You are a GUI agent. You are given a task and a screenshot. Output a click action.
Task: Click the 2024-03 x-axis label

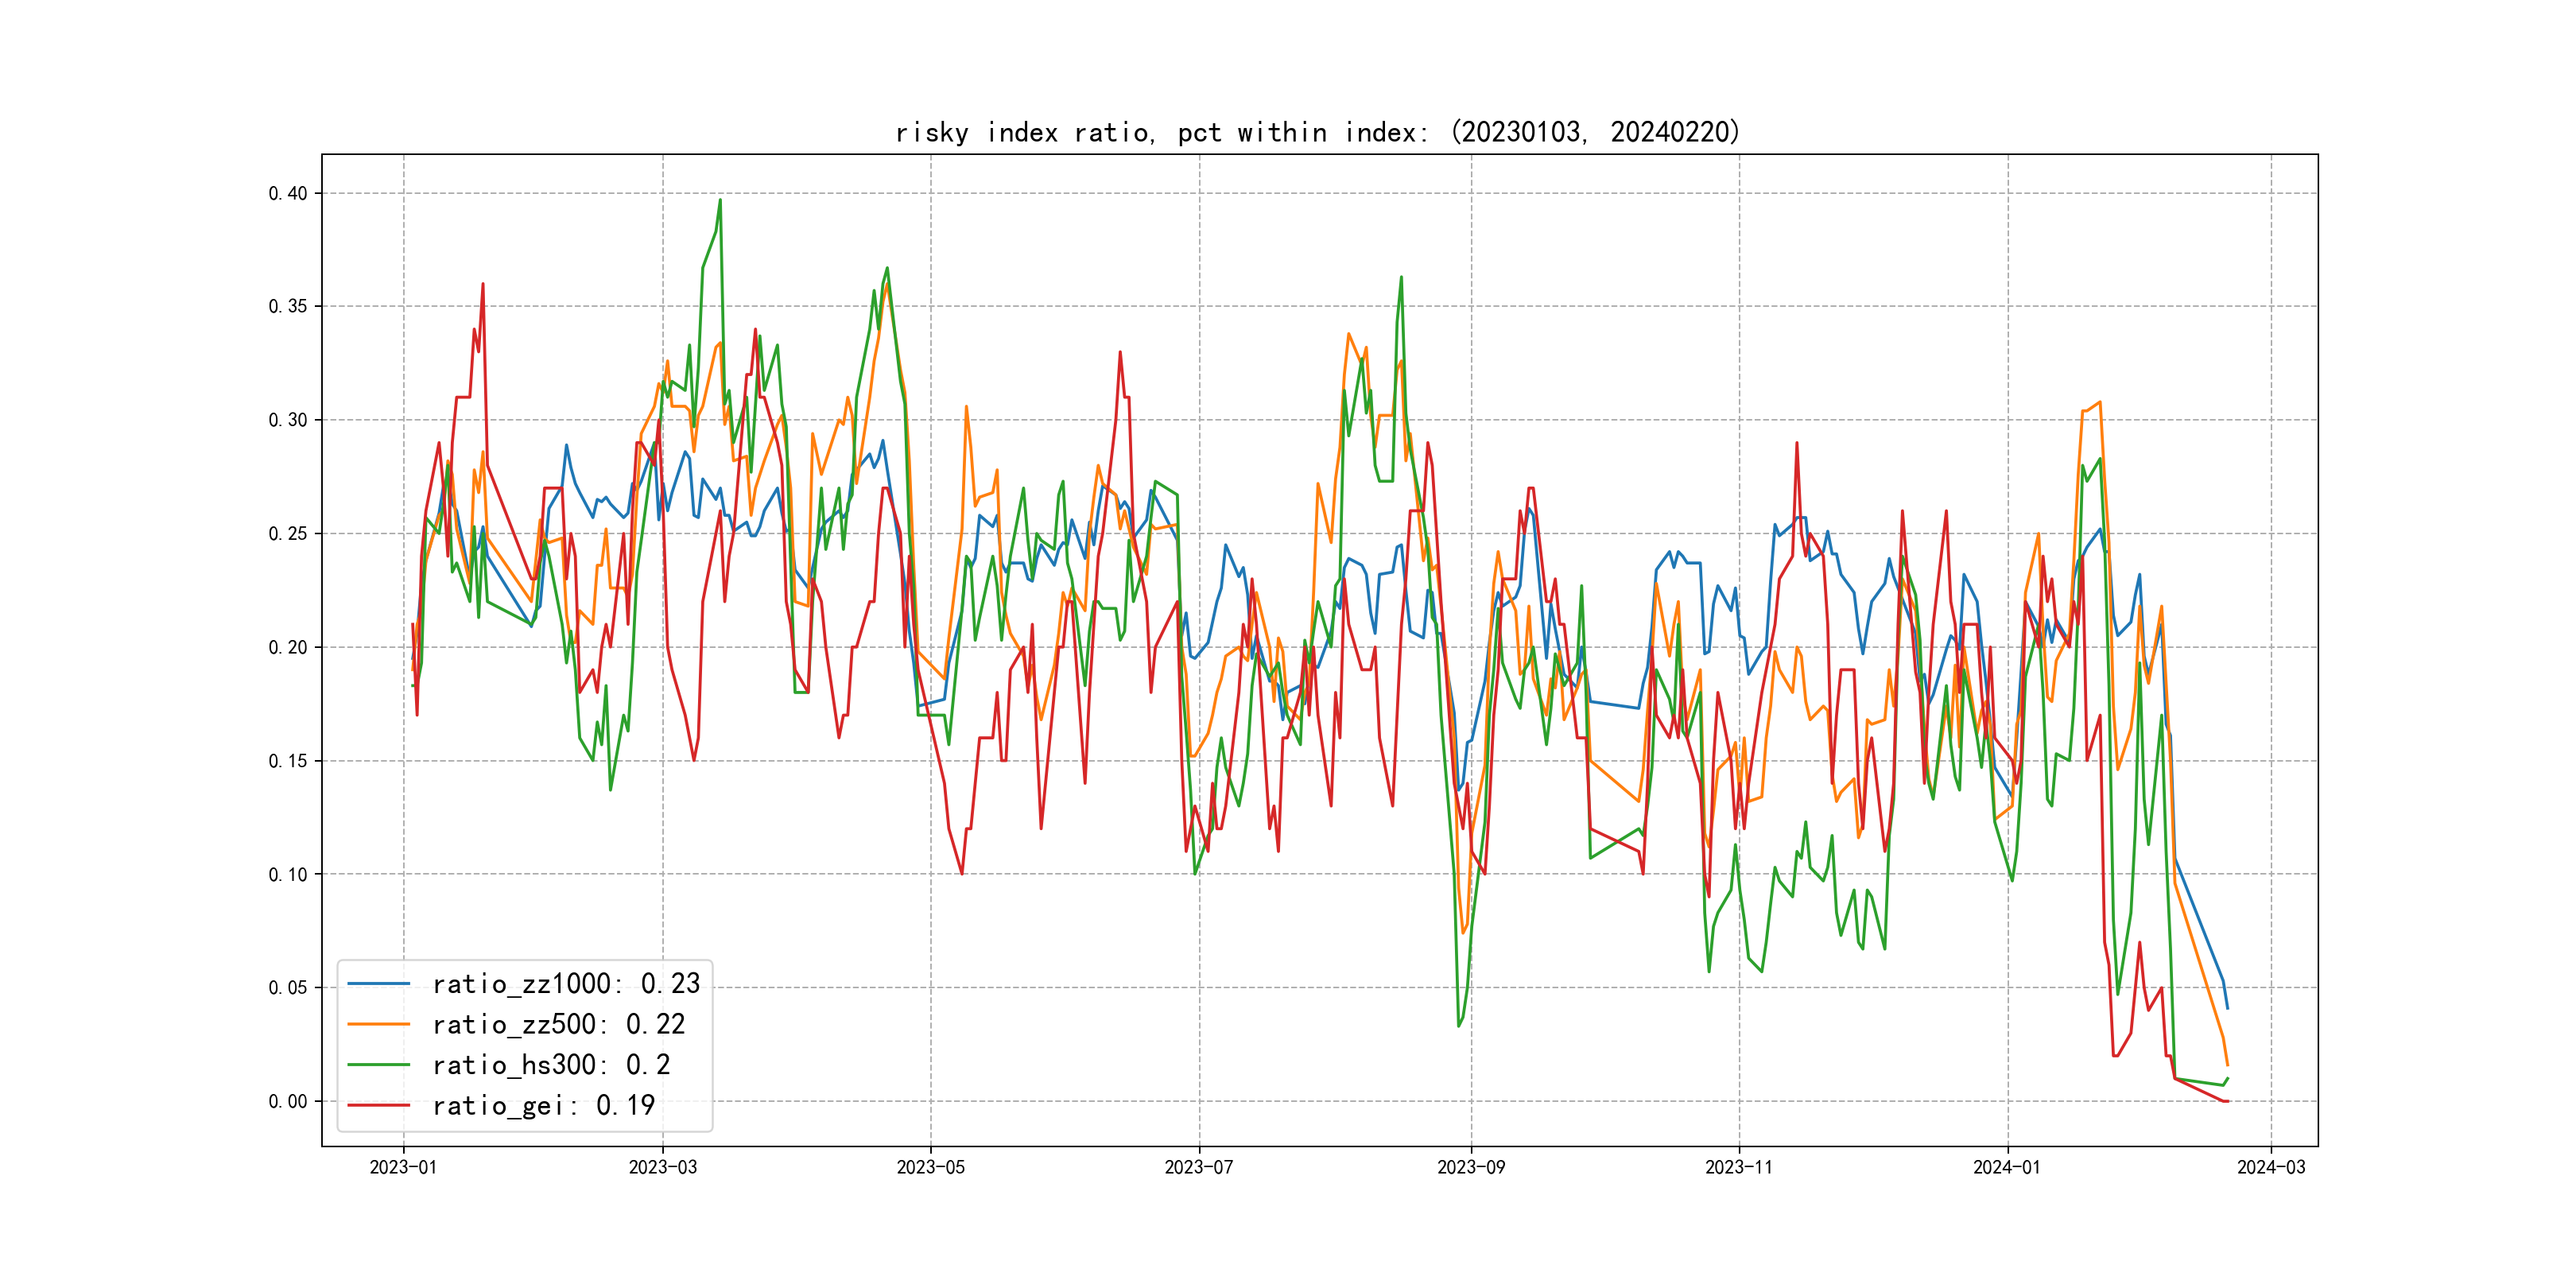(2270, 1167)
